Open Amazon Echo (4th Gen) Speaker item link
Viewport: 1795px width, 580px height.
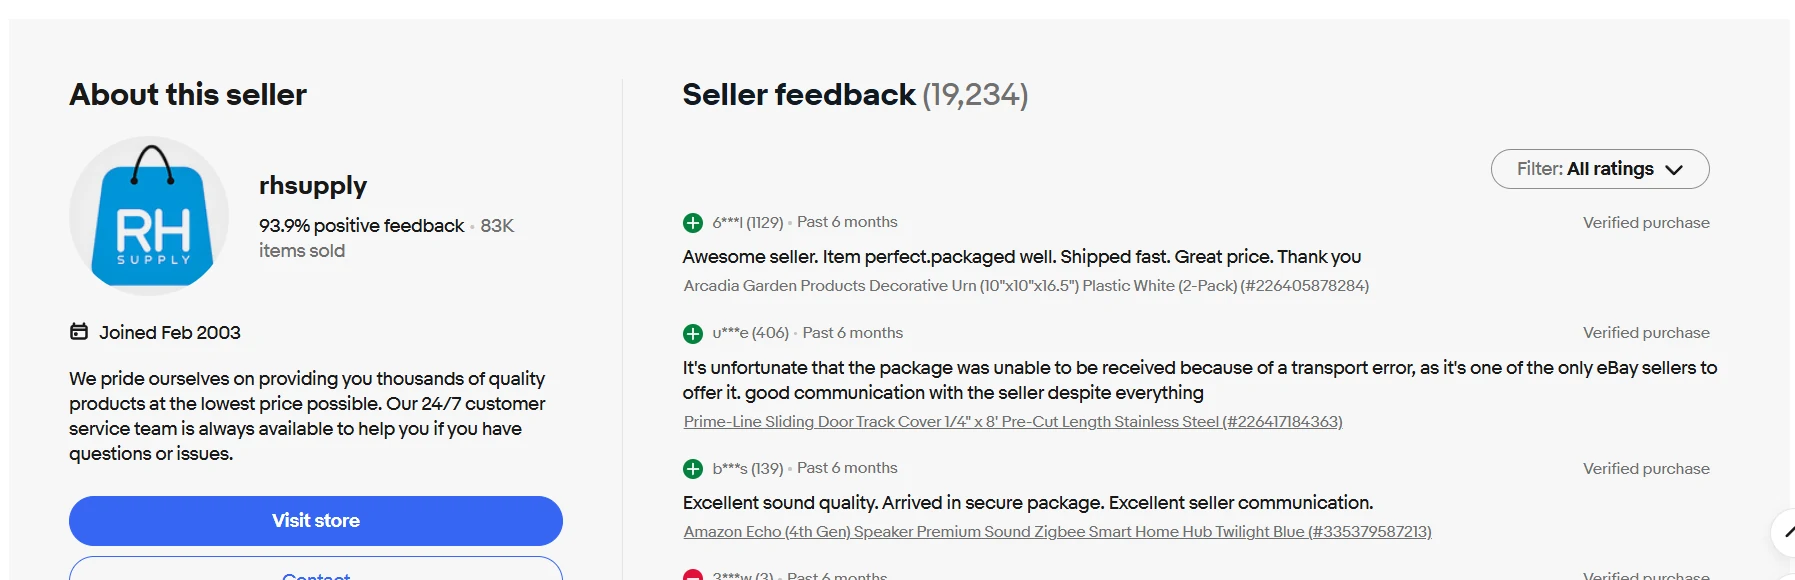(x=1057, y=532)
